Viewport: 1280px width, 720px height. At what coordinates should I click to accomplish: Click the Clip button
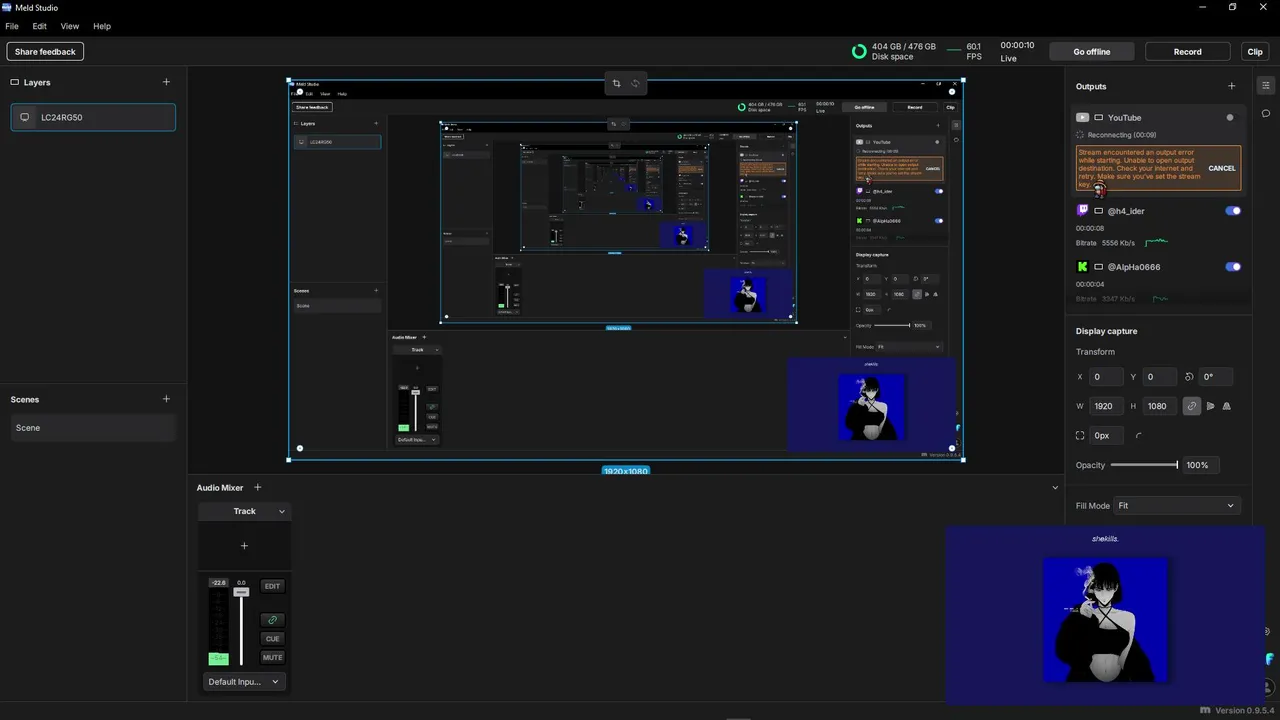point(1254,52)
